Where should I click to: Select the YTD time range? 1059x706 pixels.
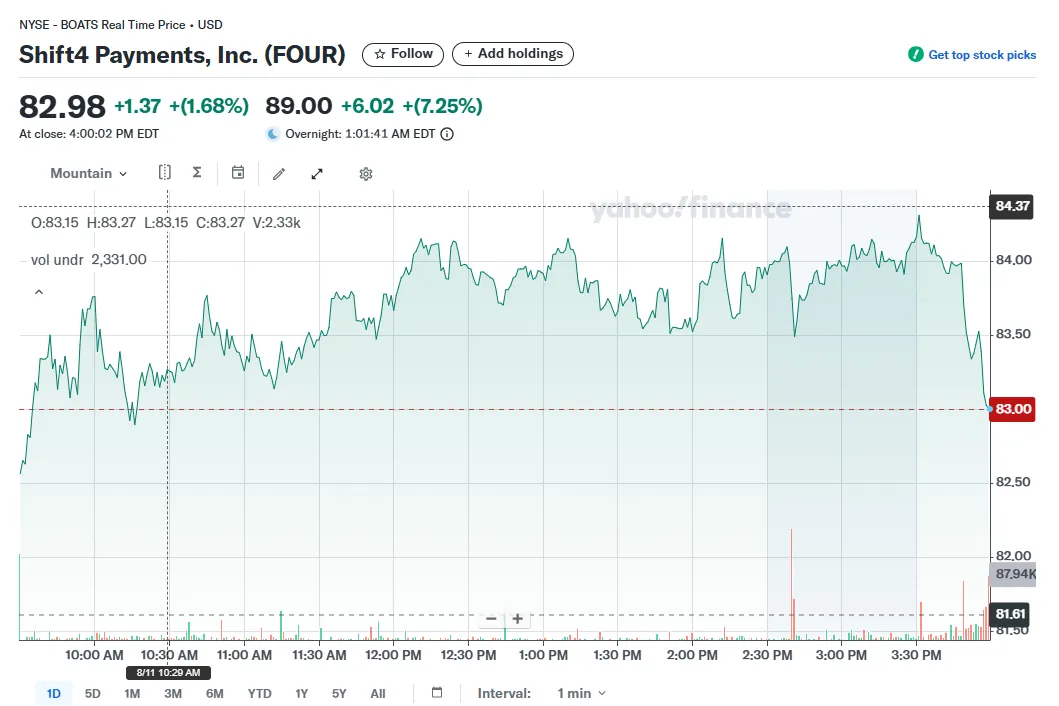click(260, 693)
